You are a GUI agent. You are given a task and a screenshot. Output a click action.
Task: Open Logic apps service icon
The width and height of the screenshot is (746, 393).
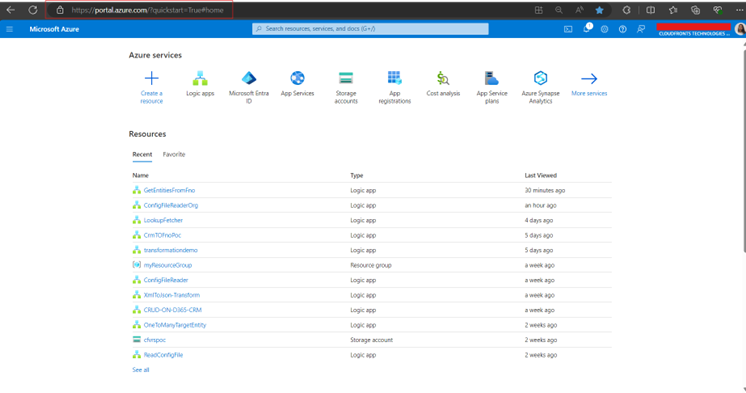[200, 78]
